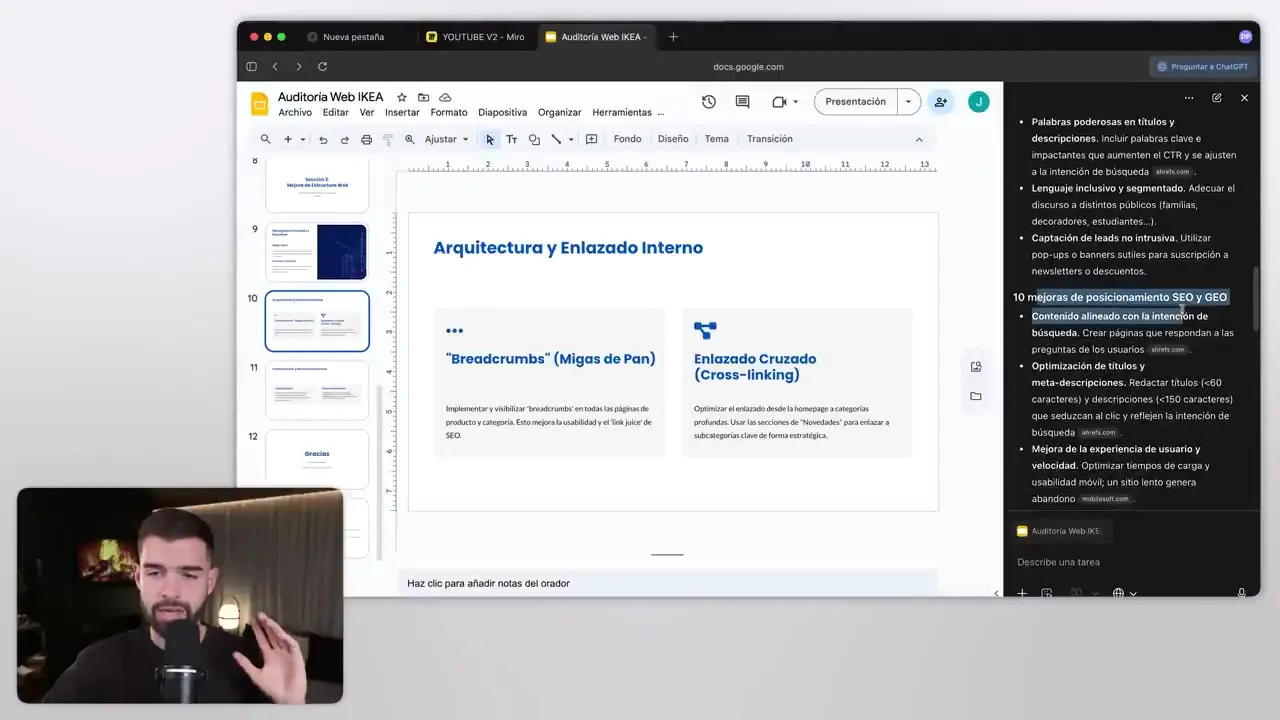Click the Describe una tarea input field
Image resolution: width=1280 pixels, height=720 pixels.
coord(1130,562)
